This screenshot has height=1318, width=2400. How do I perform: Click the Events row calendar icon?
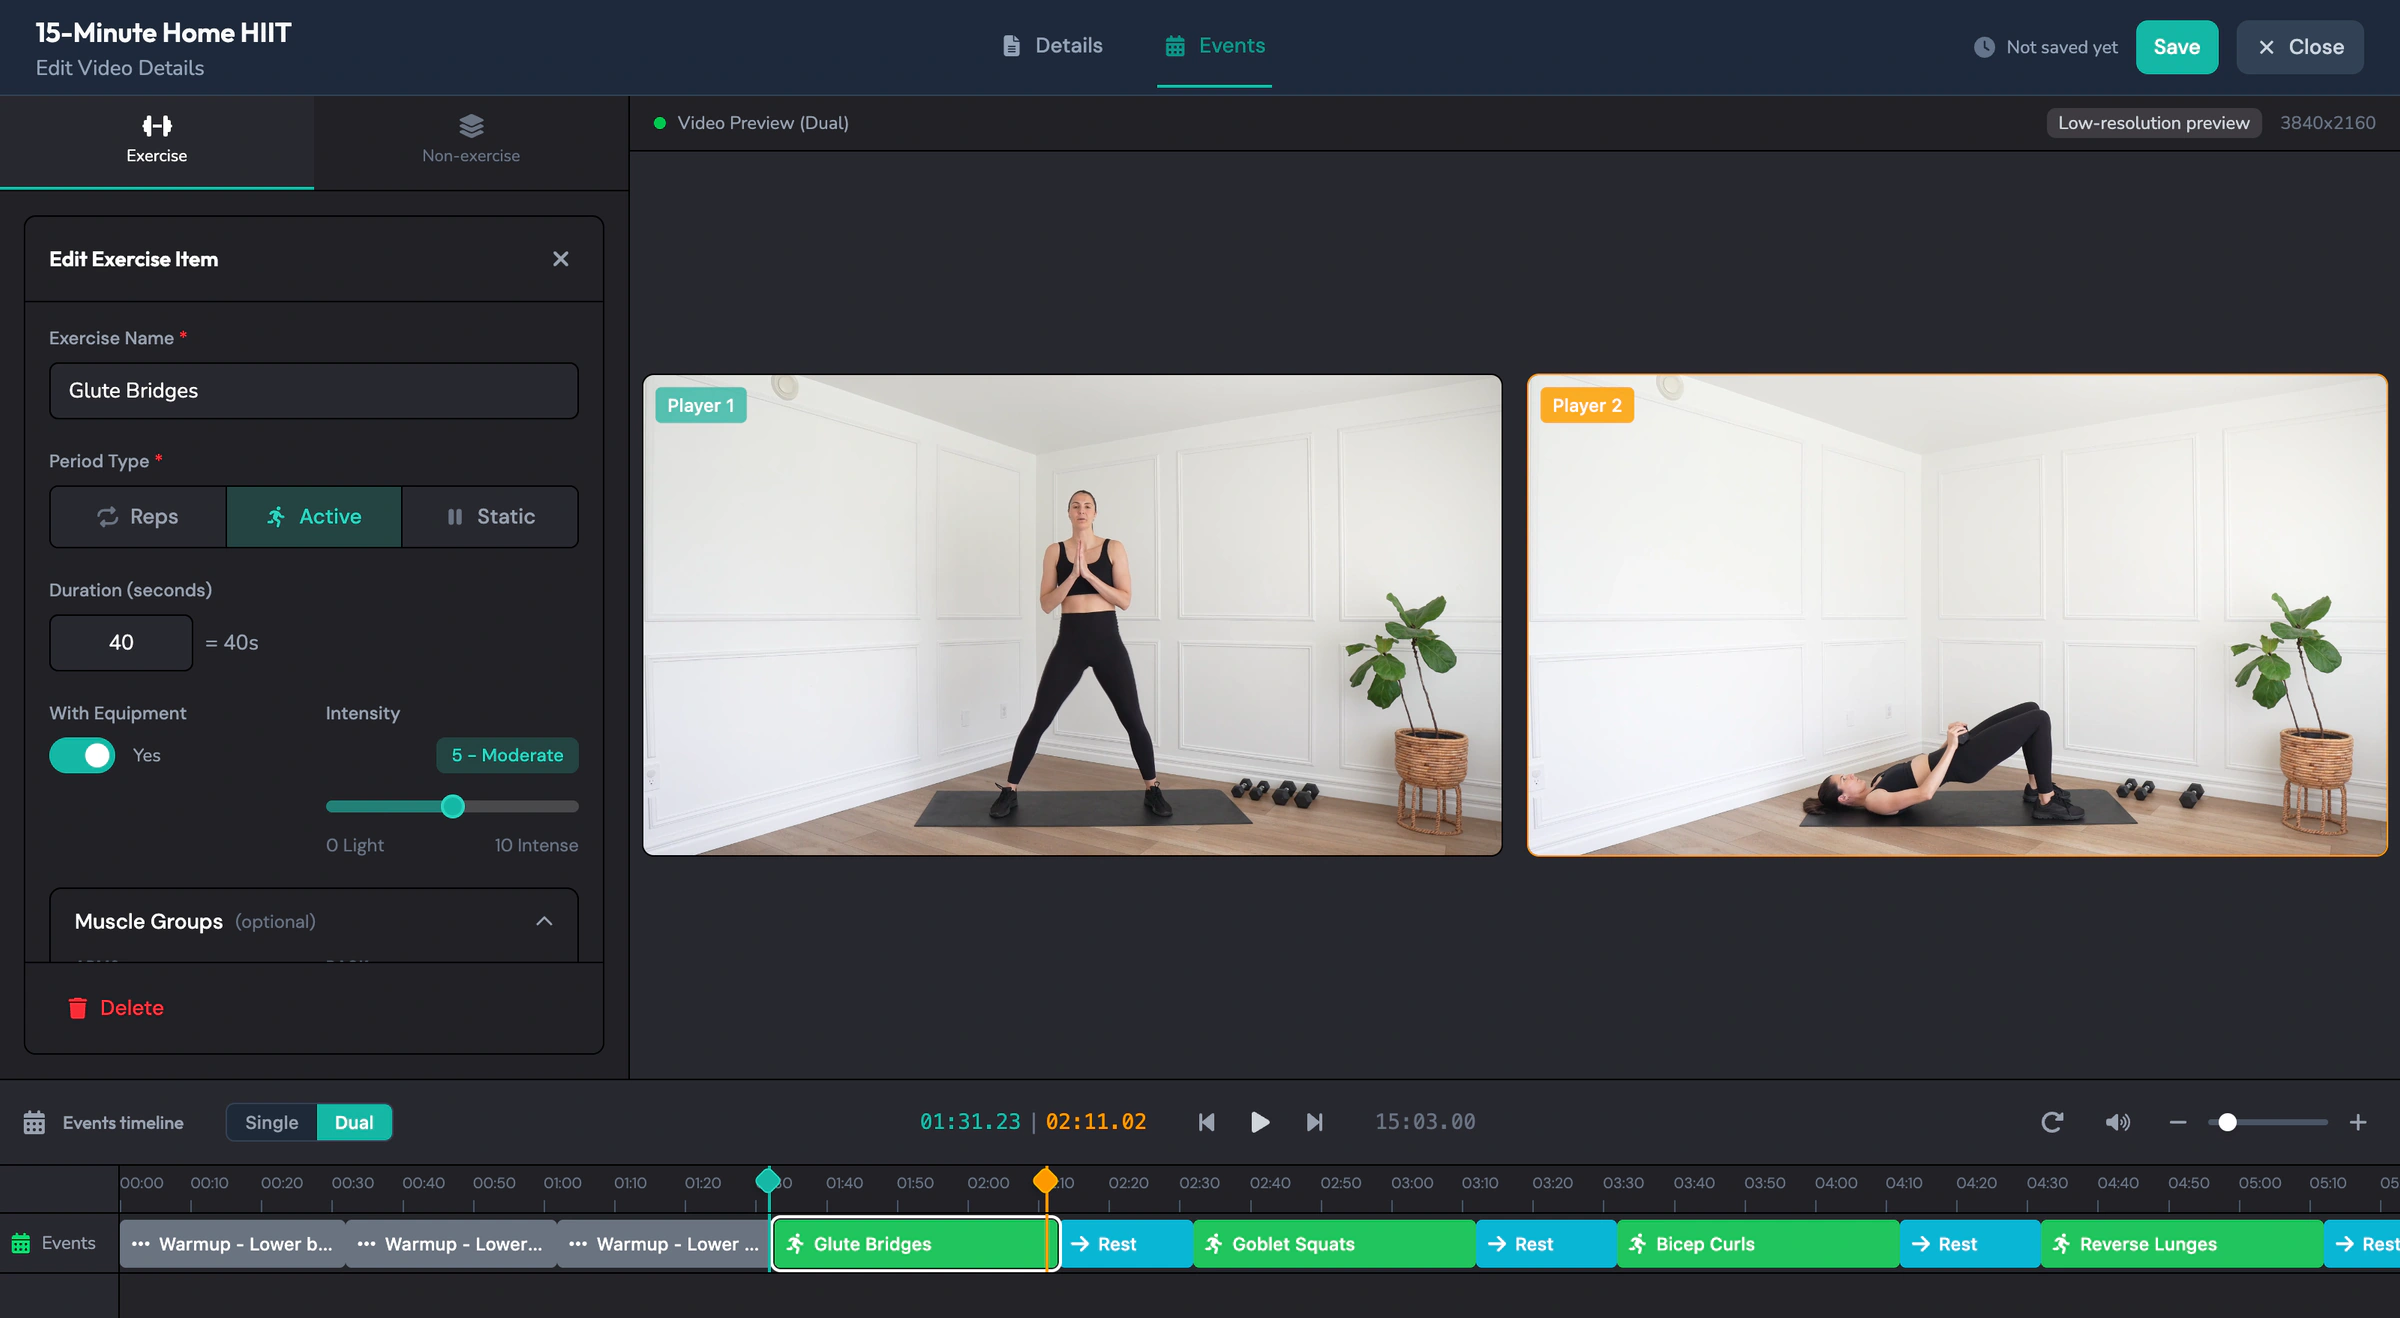coord(20,1243)
